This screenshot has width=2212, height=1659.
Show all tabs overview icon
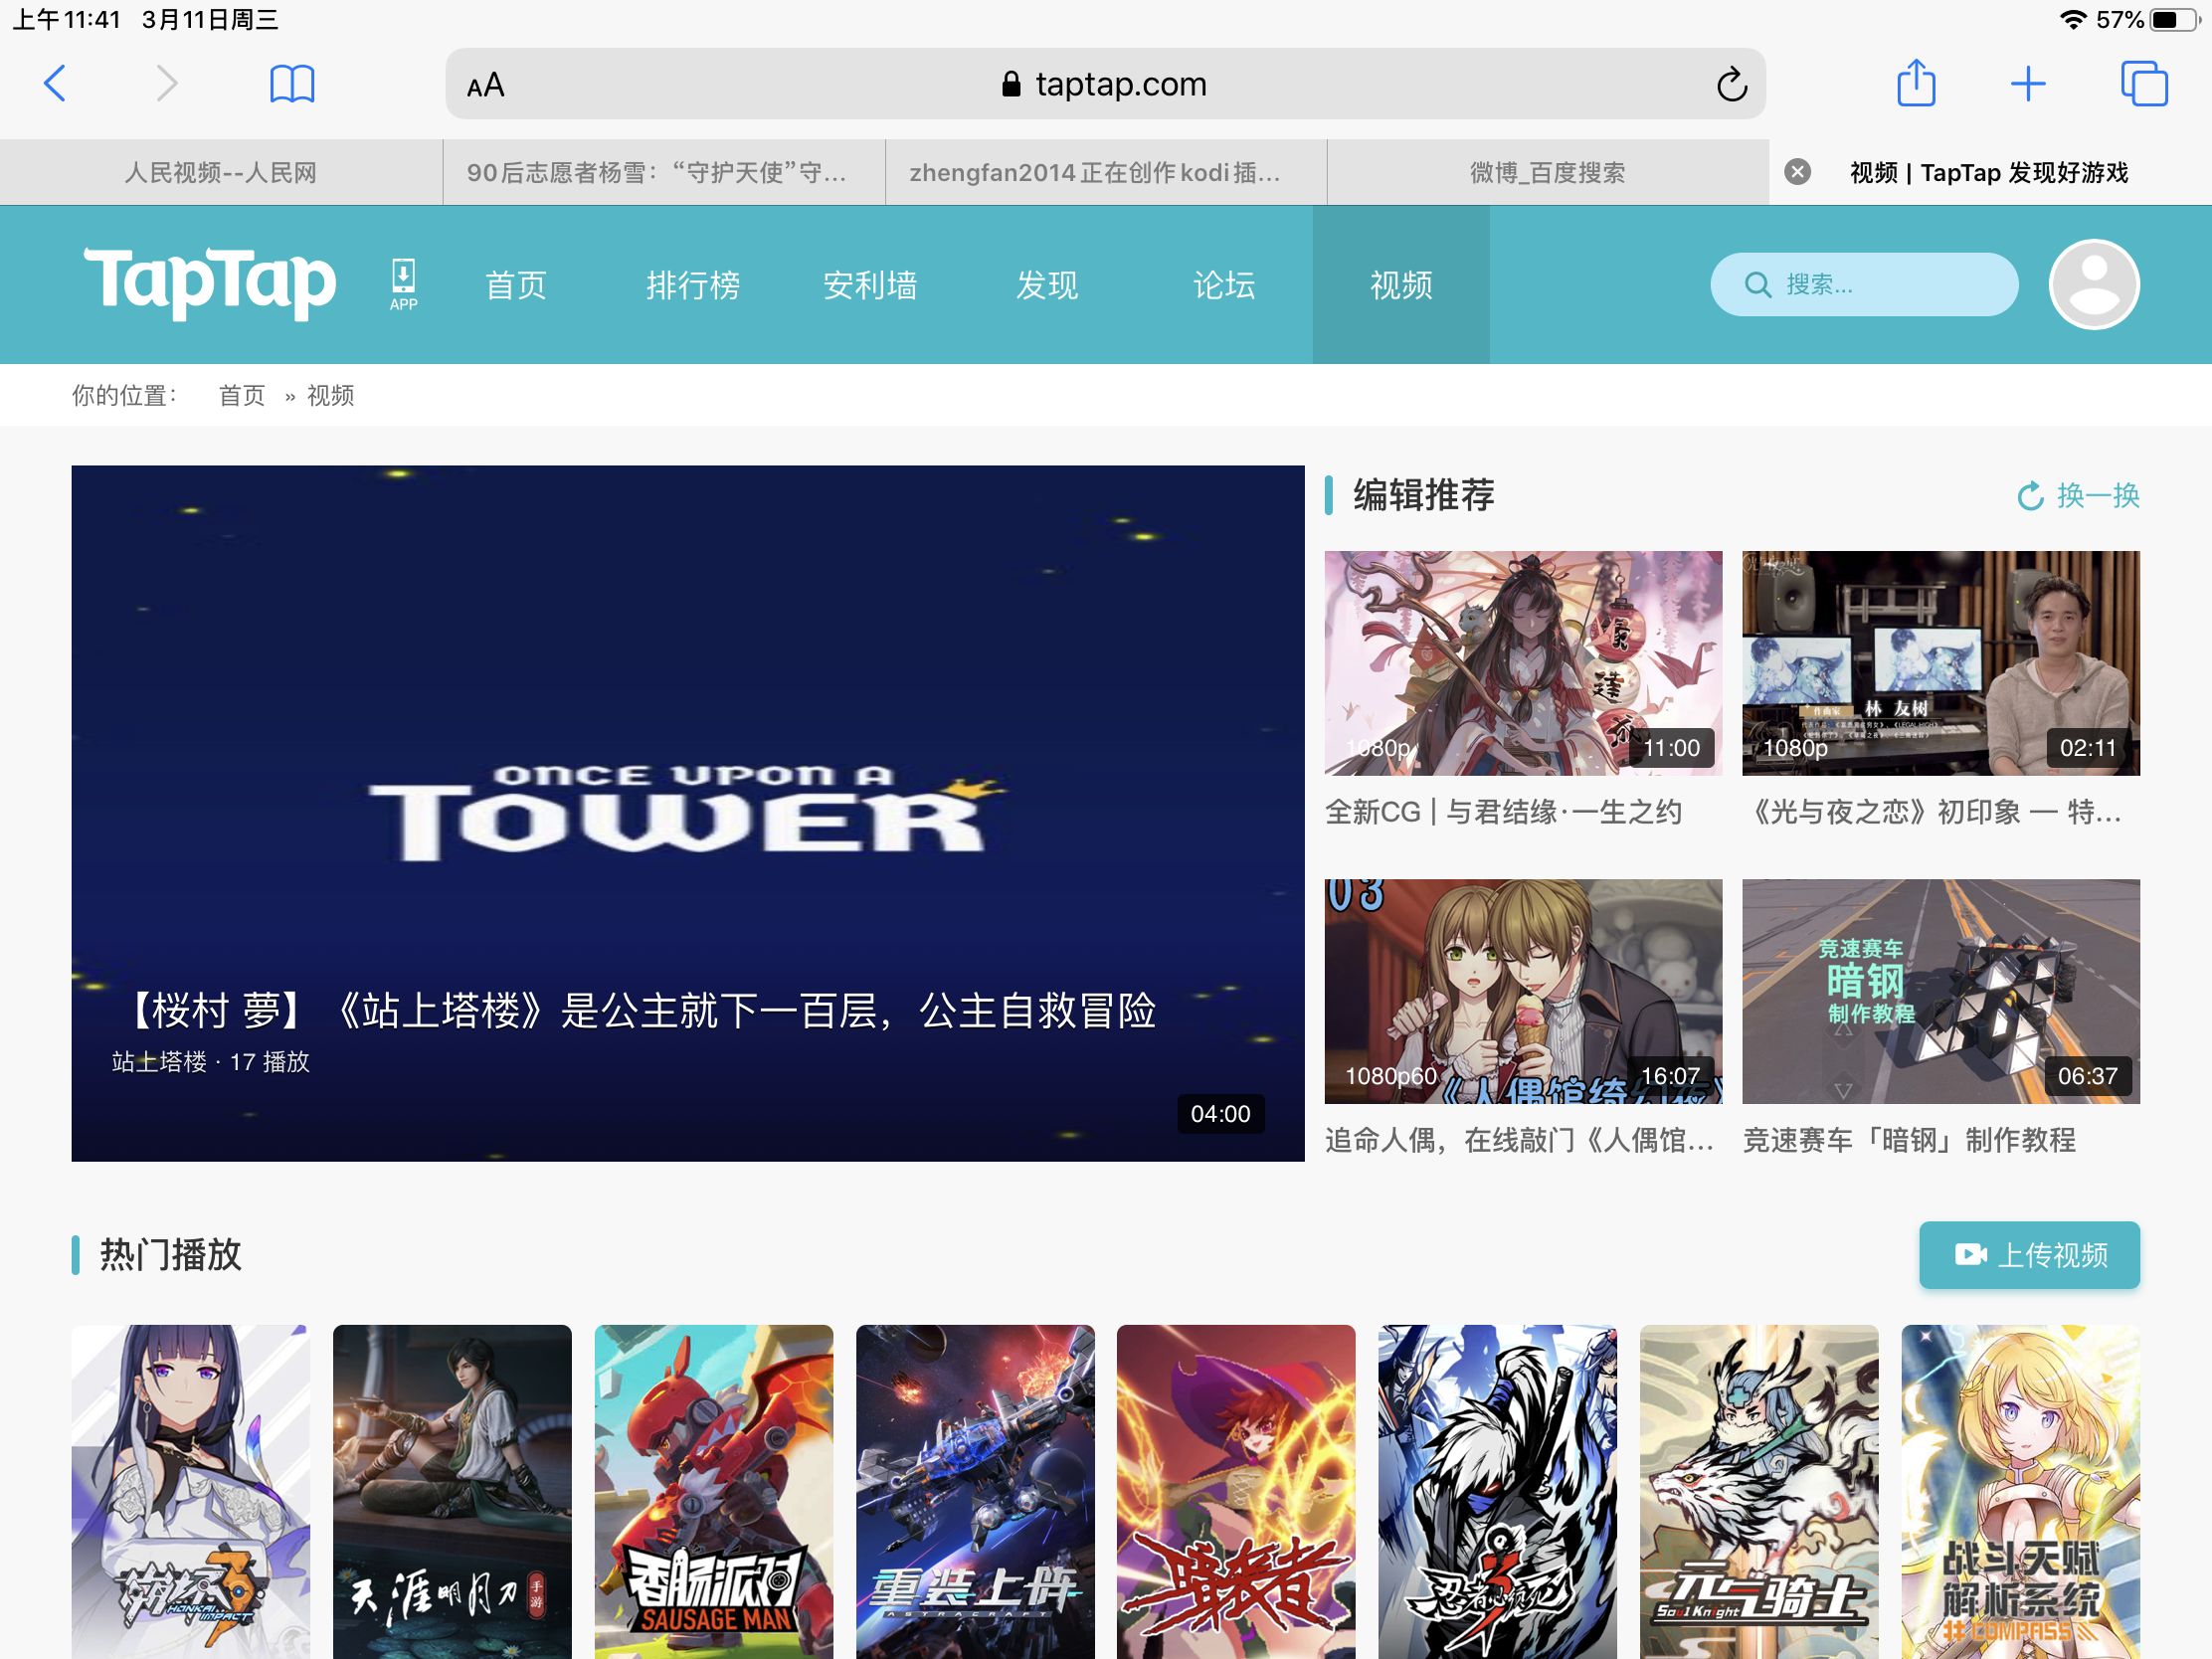pyautogui.click(x=2144, y=84)
